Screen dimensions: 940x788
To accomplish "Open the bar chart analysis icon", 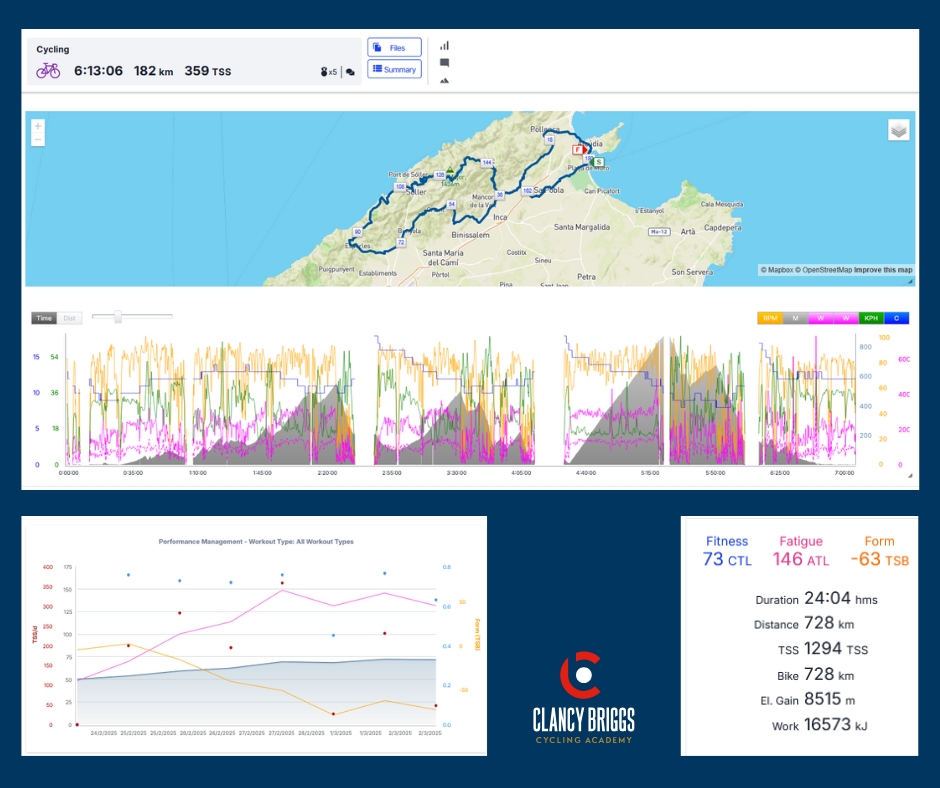I will (444, 45).
